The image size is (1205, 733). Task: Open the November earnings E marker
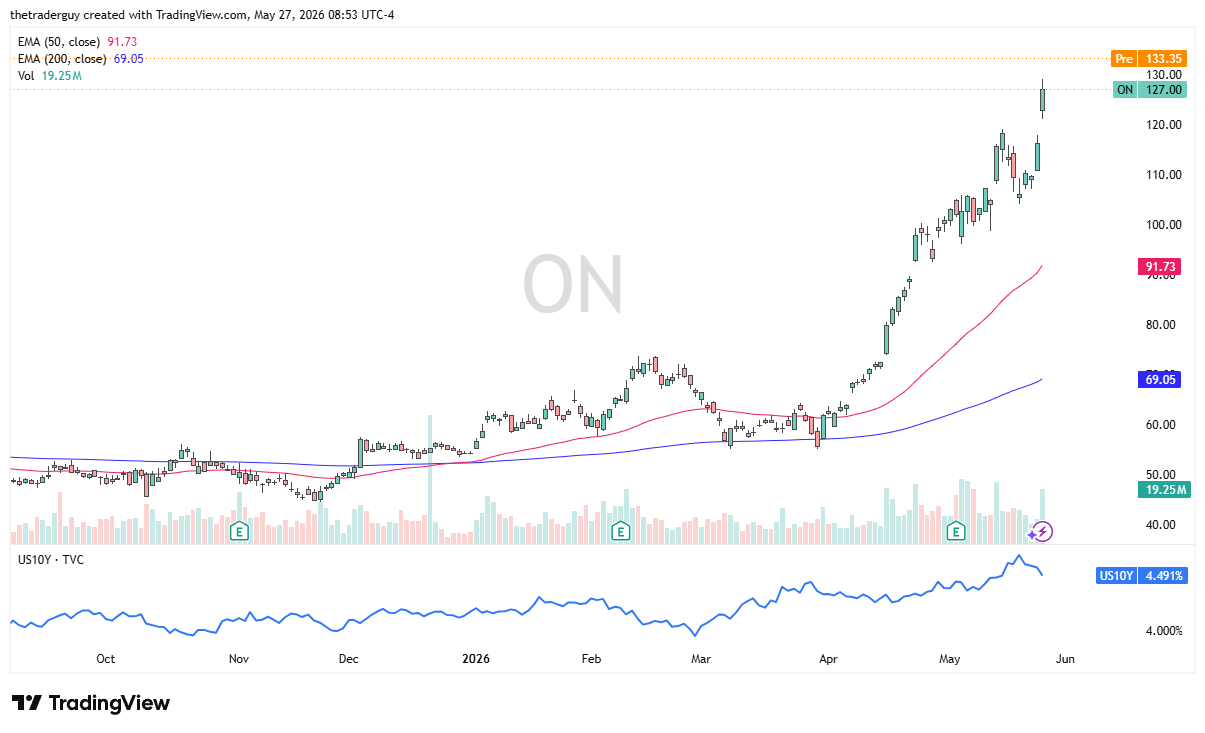pyautogui.click(x=239, y=531)
